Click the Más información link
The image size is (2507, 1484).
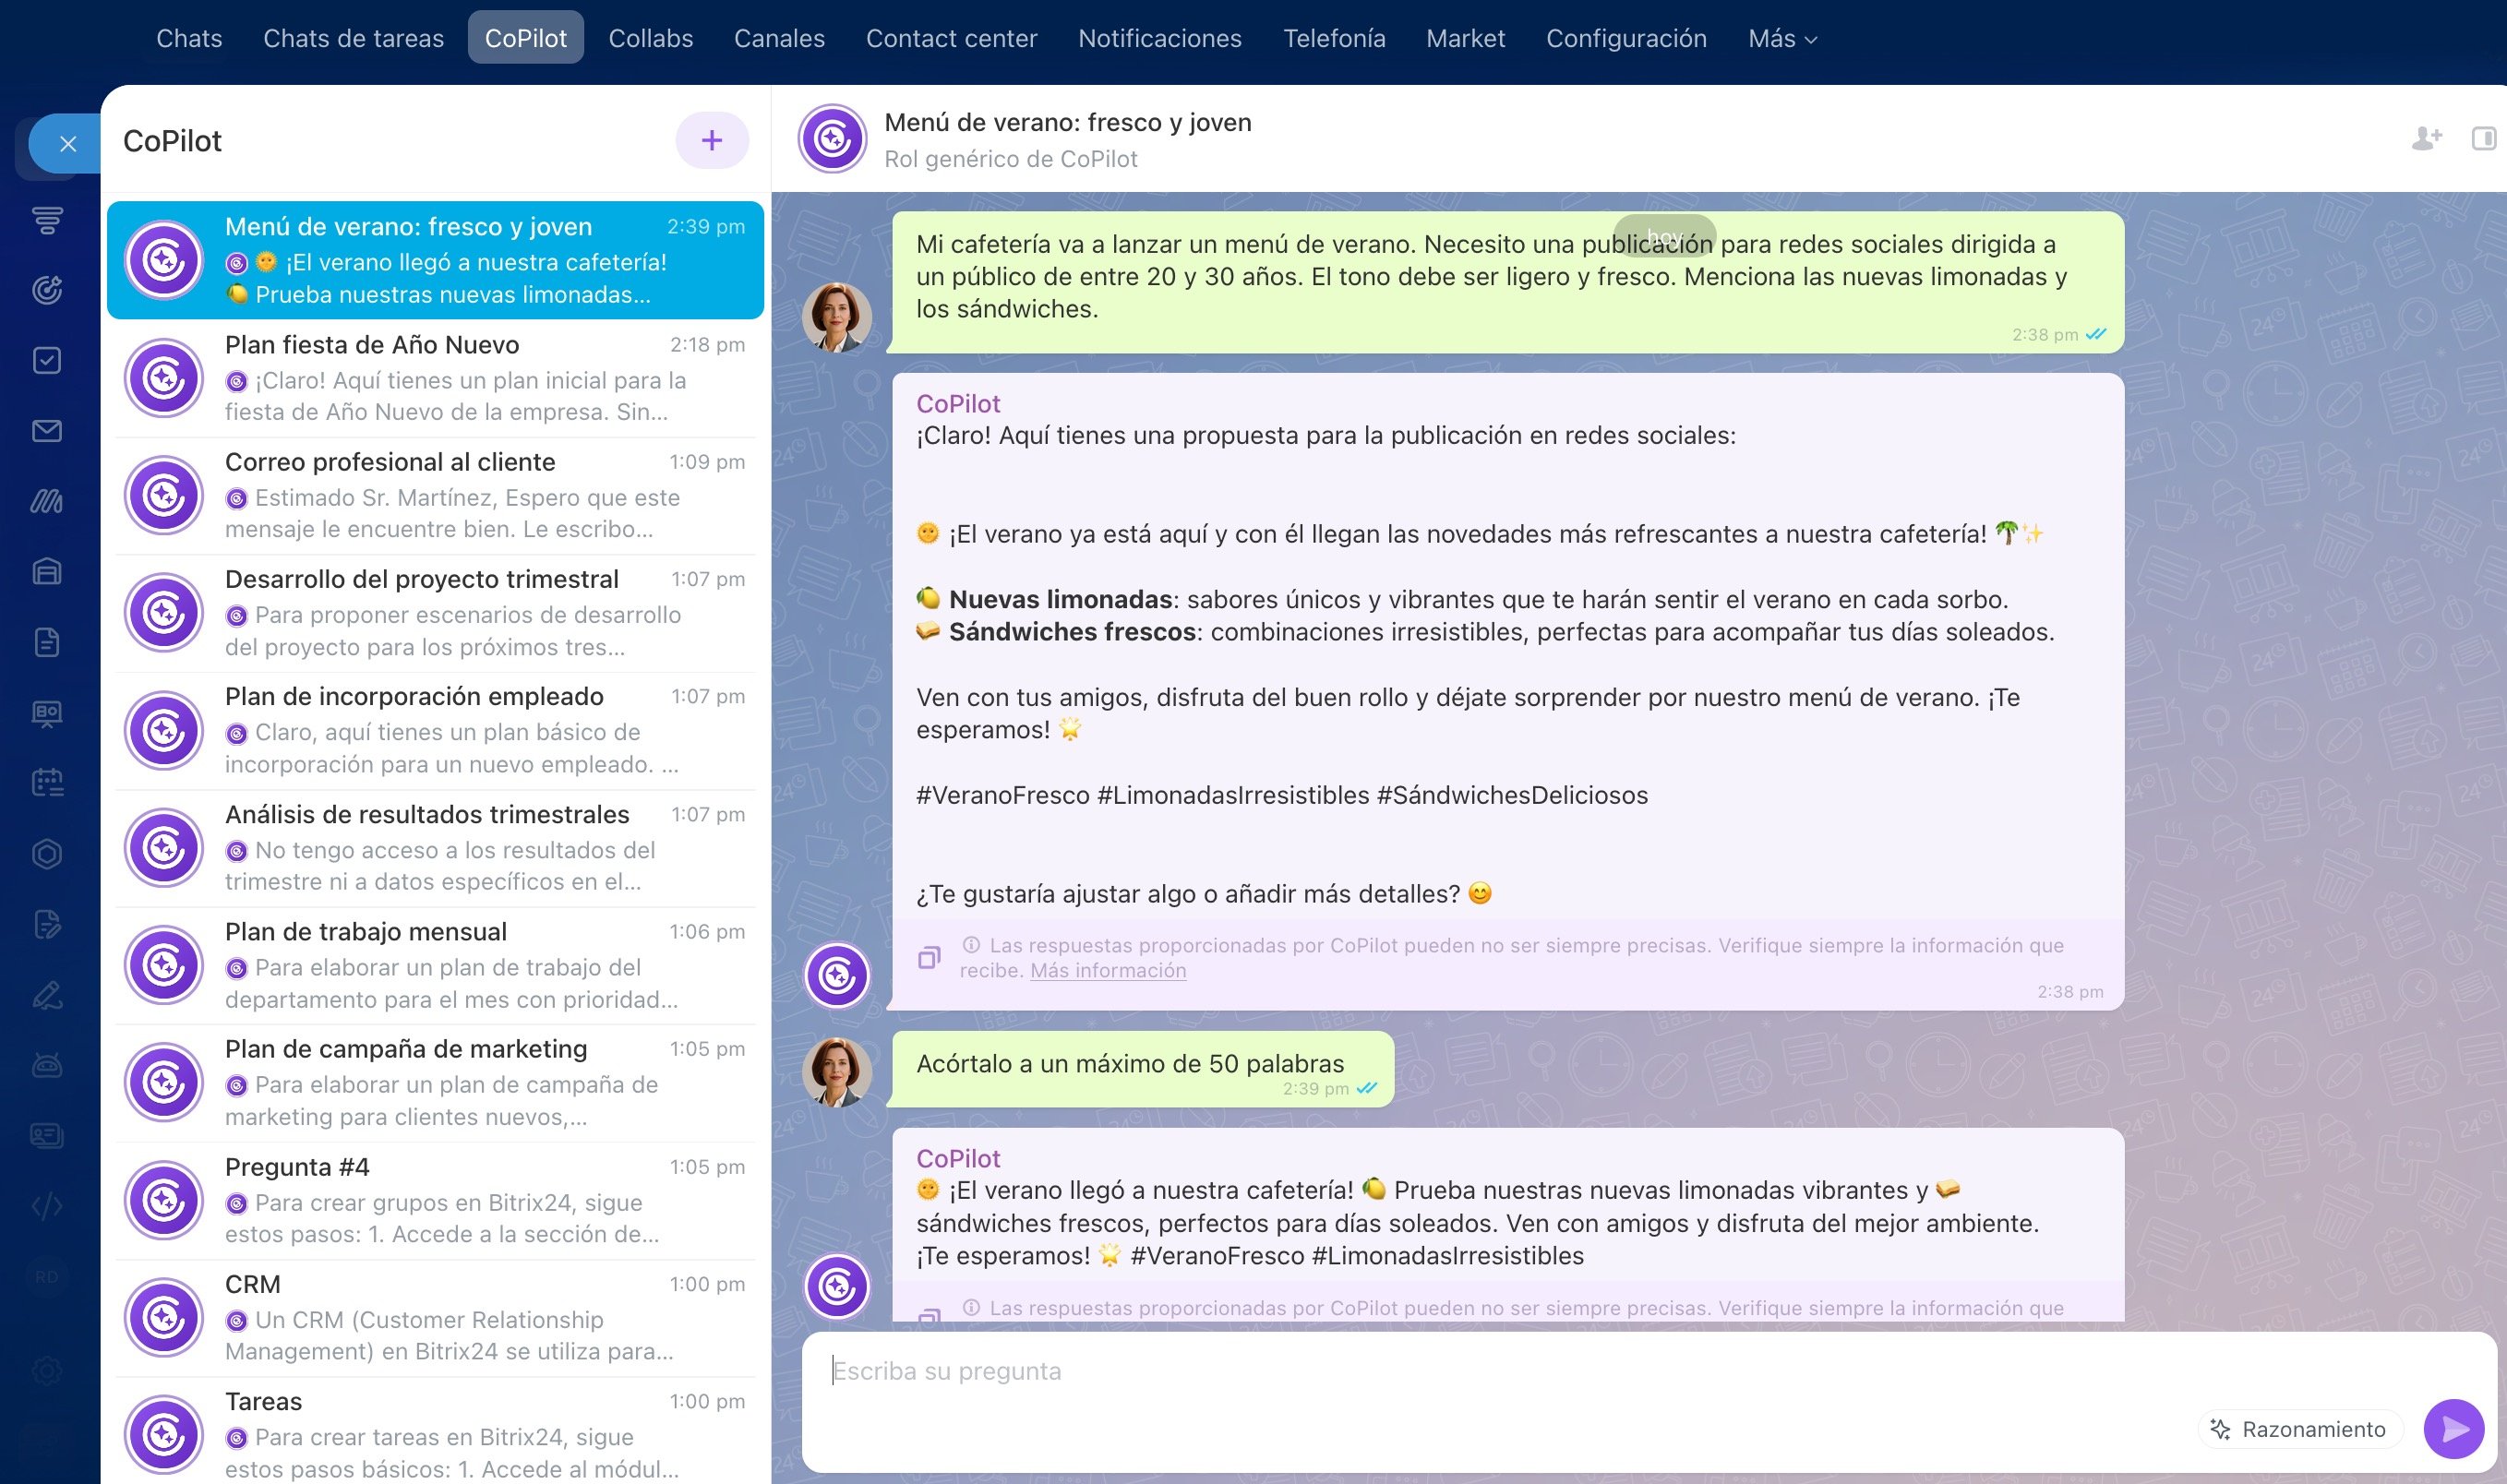[1107, 970]
